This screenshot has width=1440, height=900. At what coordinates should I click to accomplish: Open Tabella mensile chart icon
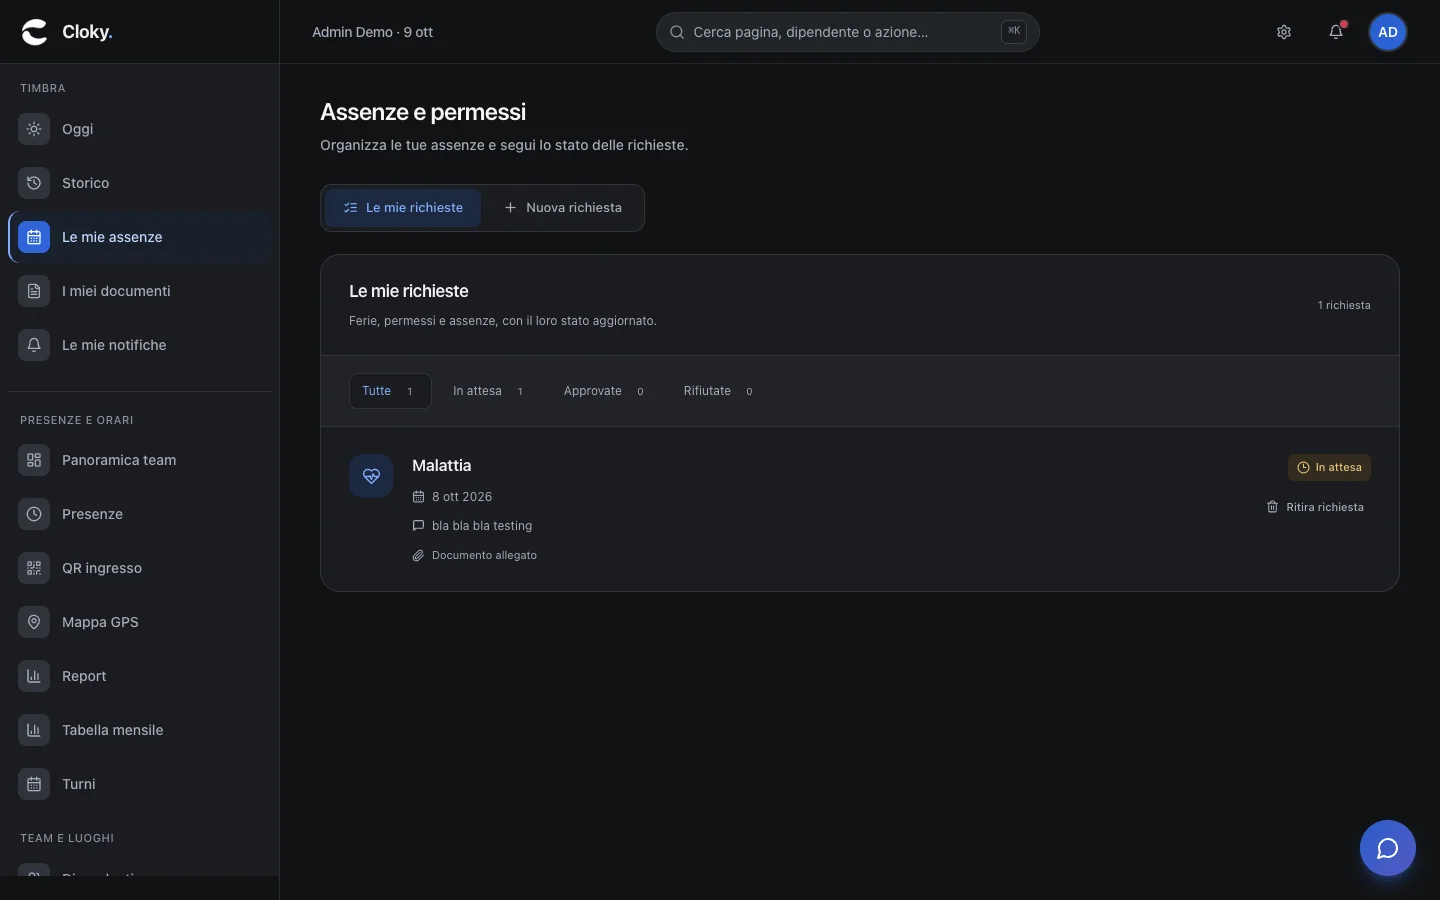coord(34,730)
